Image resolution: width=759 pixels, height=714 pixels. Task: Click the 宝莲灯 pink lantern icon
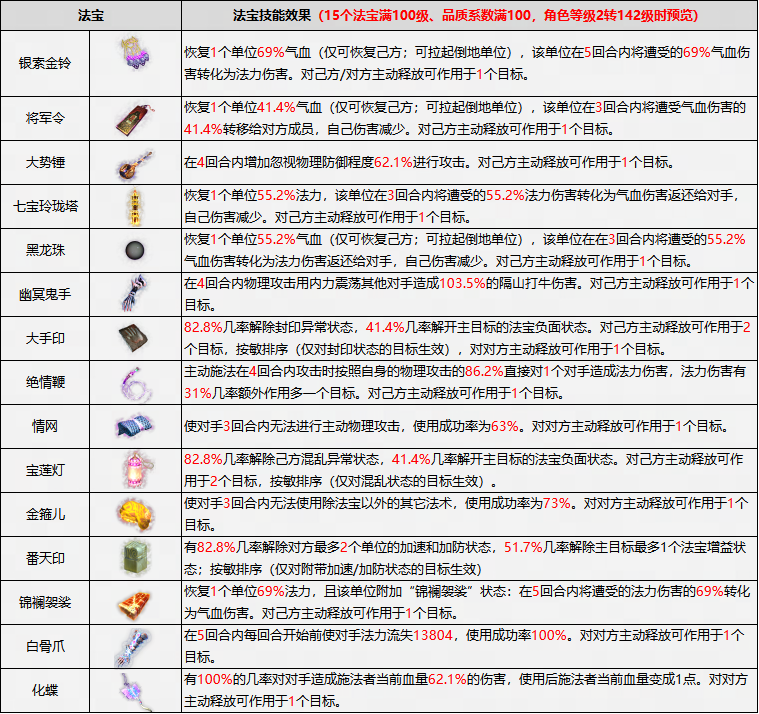136,470
